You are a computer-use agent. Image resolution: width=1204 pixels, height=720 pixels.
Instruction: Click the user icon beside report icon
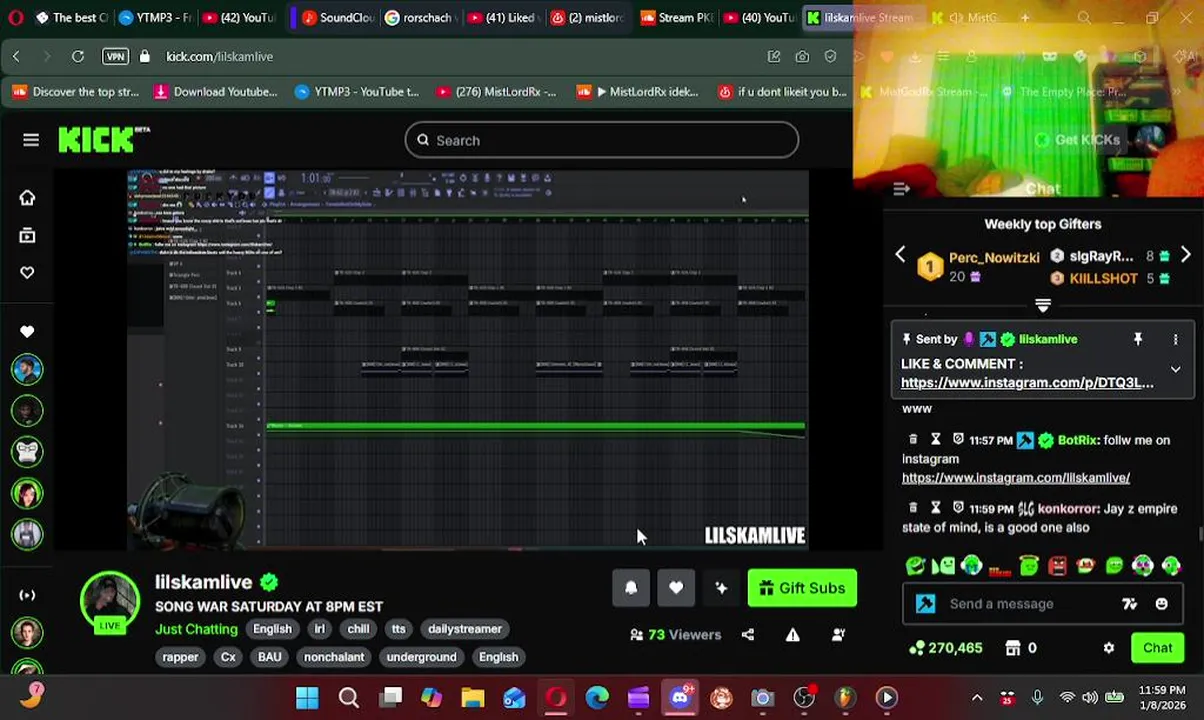838,634
